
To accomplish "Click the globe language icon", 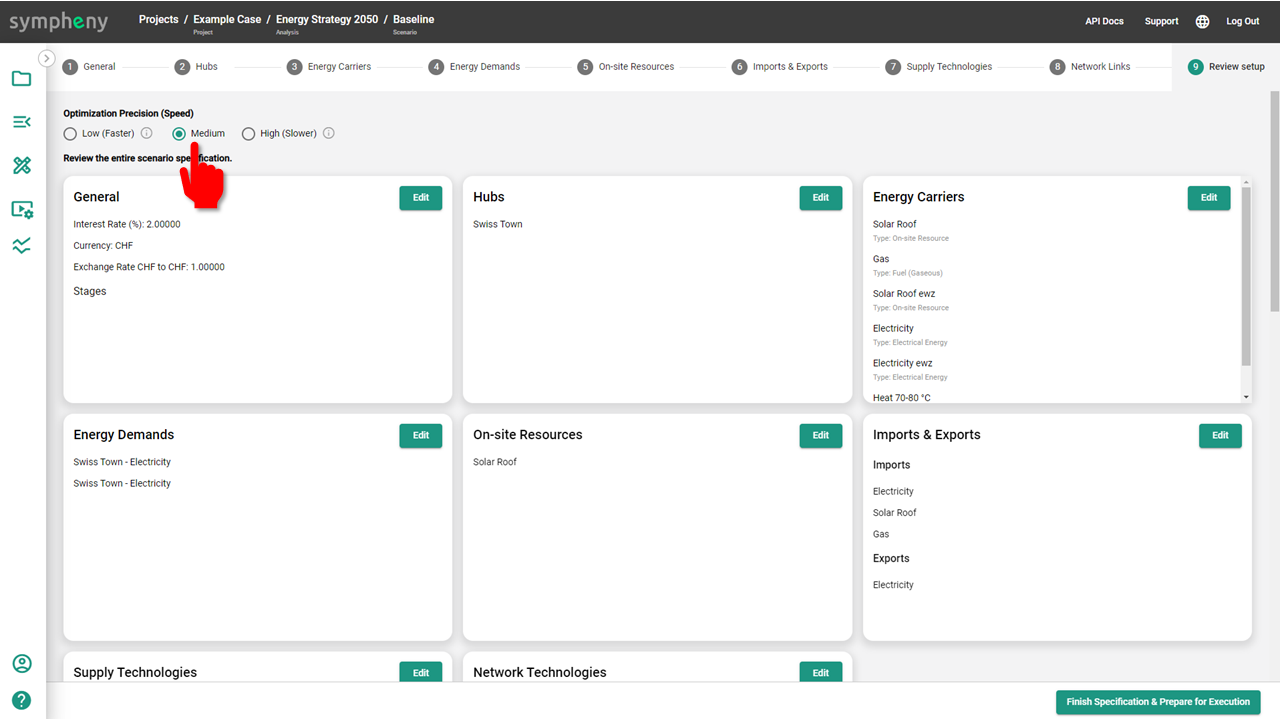I will click(1202, 21).
